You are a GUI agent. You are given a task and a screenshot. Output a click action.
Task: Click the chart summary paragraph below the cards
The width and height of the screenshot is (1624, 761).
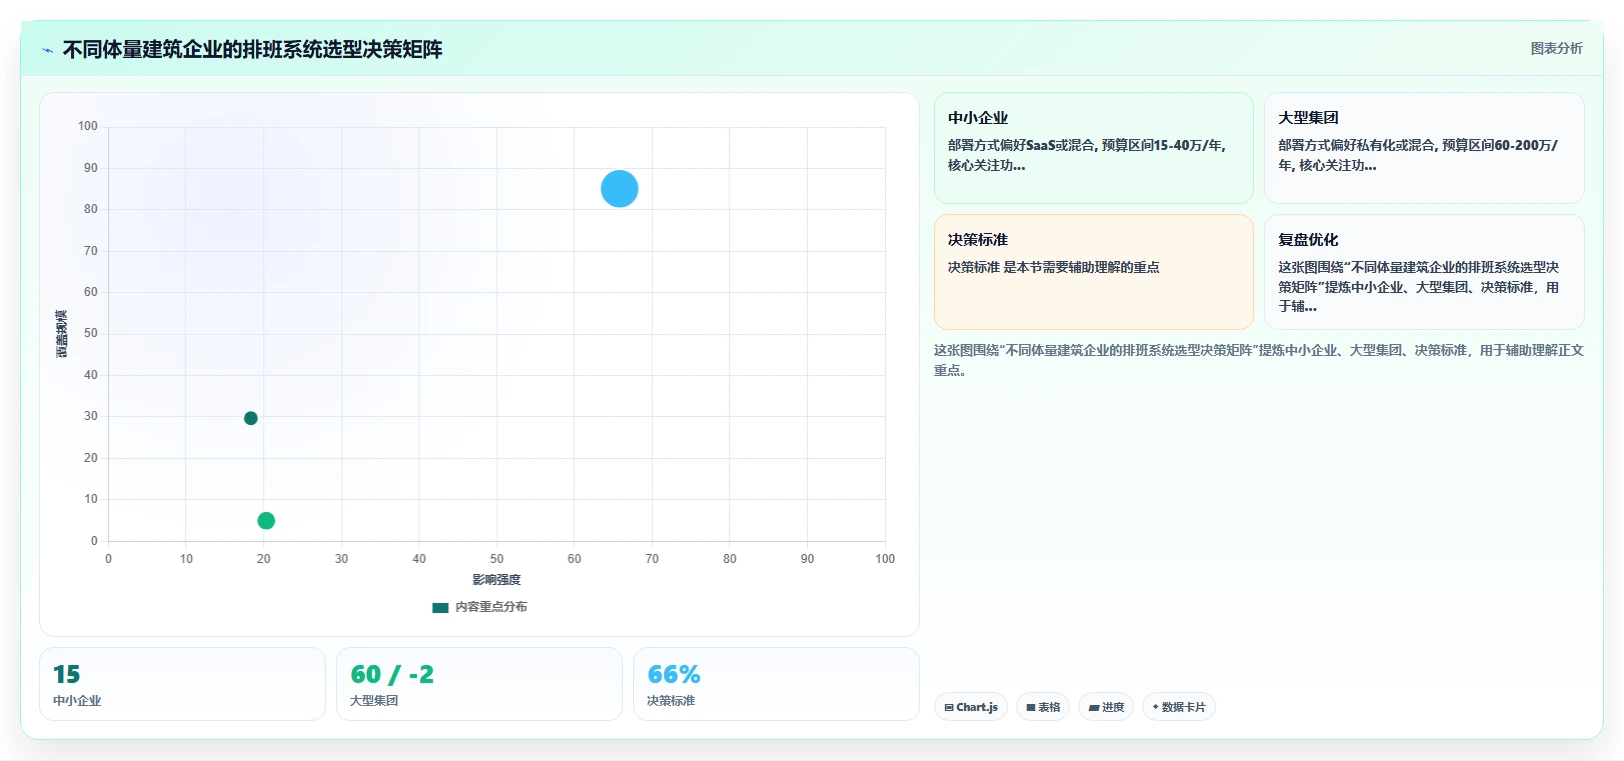click(x=1258, y=360)
